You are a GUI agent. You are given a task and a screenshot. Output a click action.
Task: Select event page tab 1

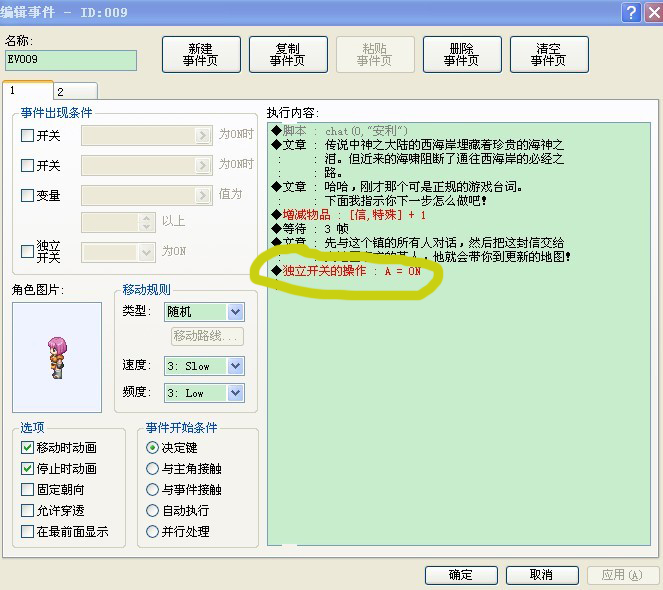[x=28, y=90]
